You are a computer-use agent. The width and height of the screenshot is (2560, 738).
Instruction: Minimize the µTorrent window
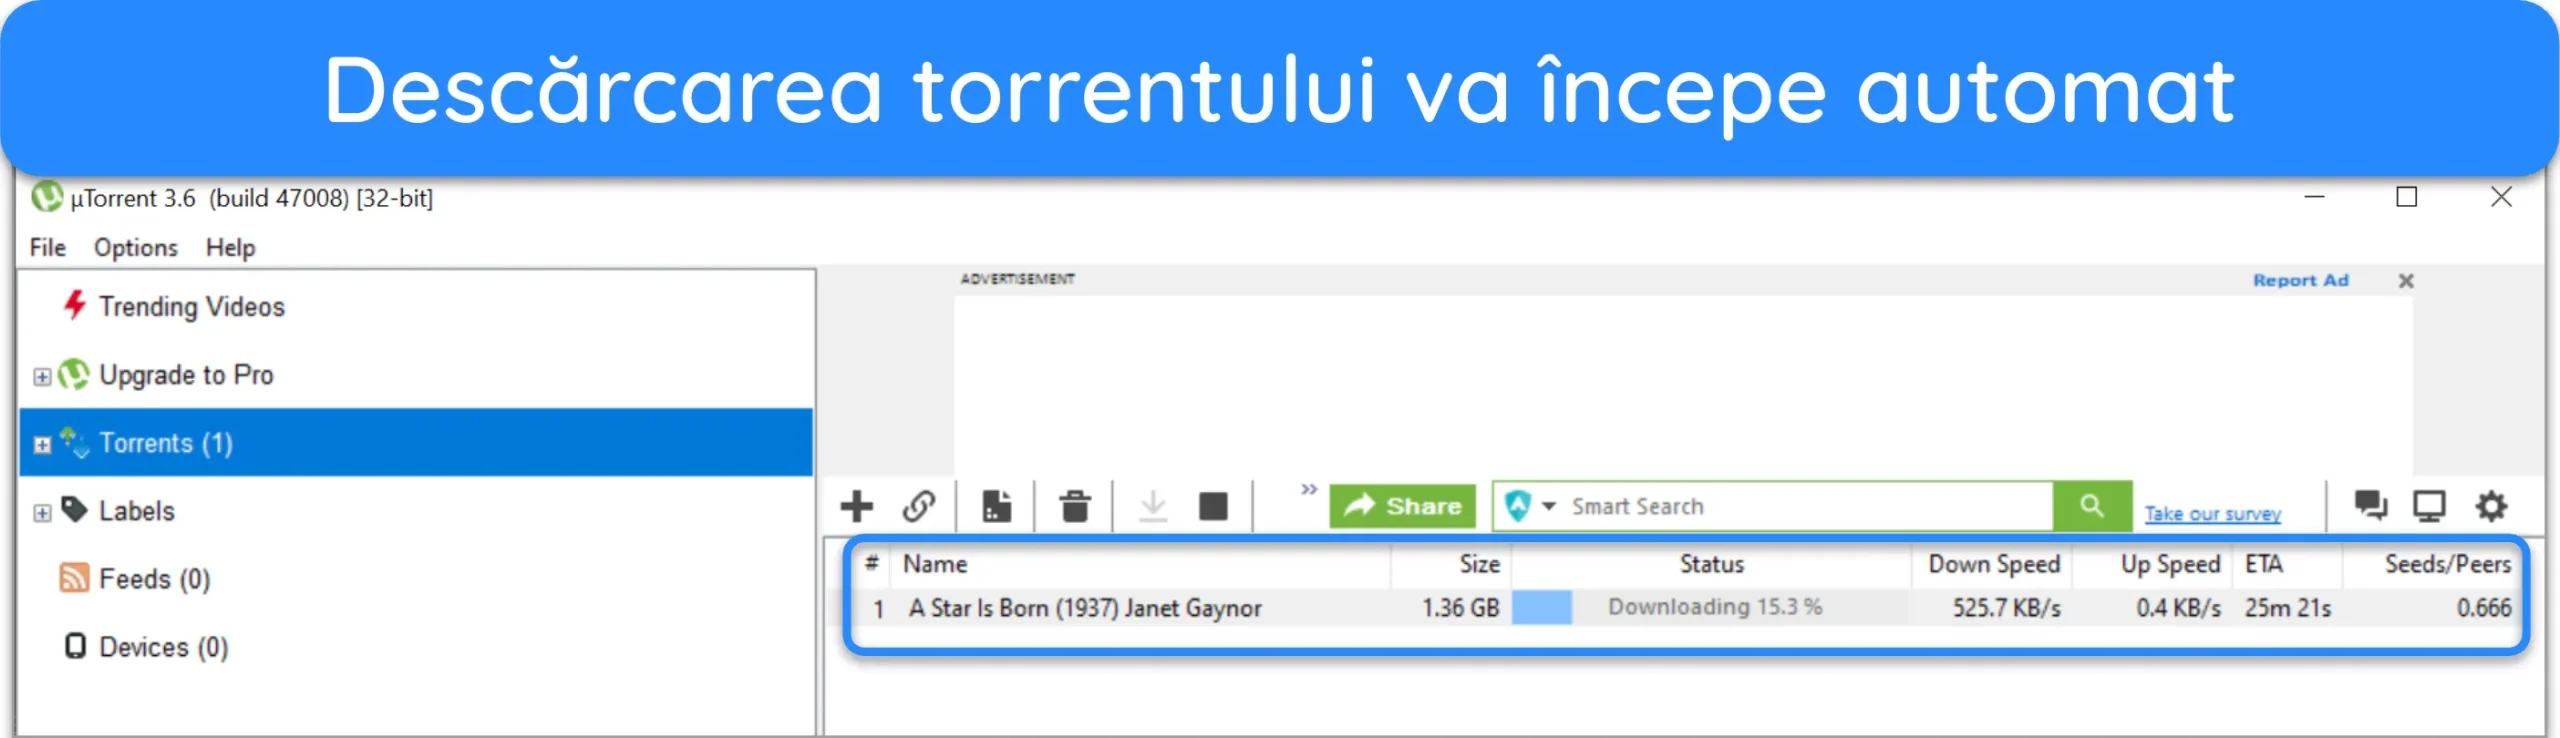click(x=2314, y=197)
